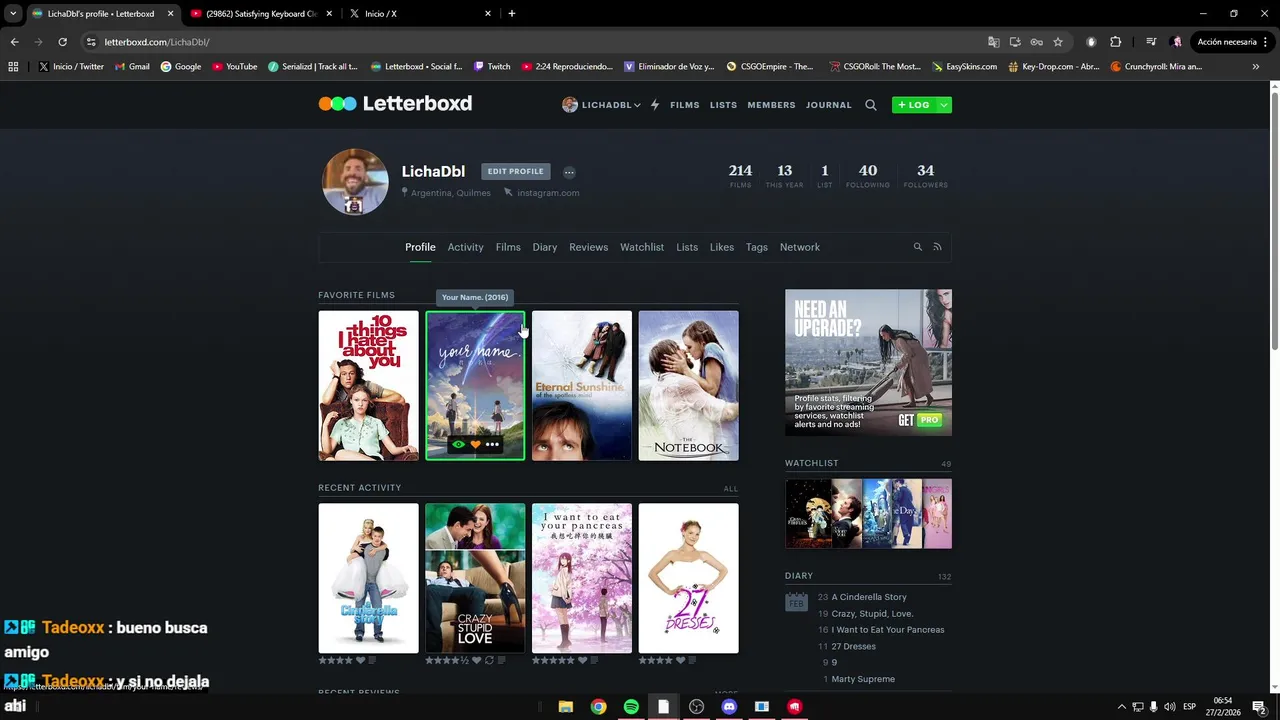Open The Notebook poster
Image resolution: width=1280 pixels, height=720 pixels.
(689, 386)
